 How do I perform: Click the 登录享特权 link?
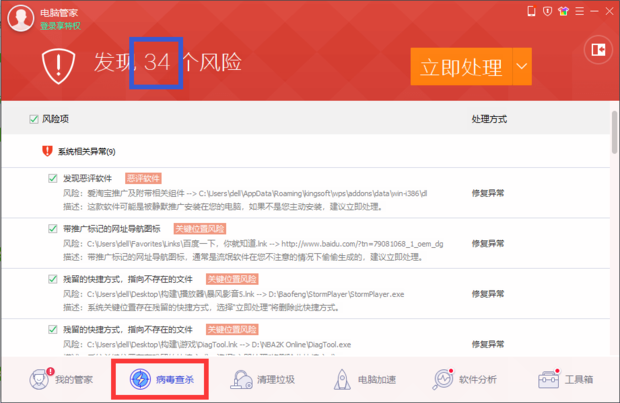(x=62, y=26)
